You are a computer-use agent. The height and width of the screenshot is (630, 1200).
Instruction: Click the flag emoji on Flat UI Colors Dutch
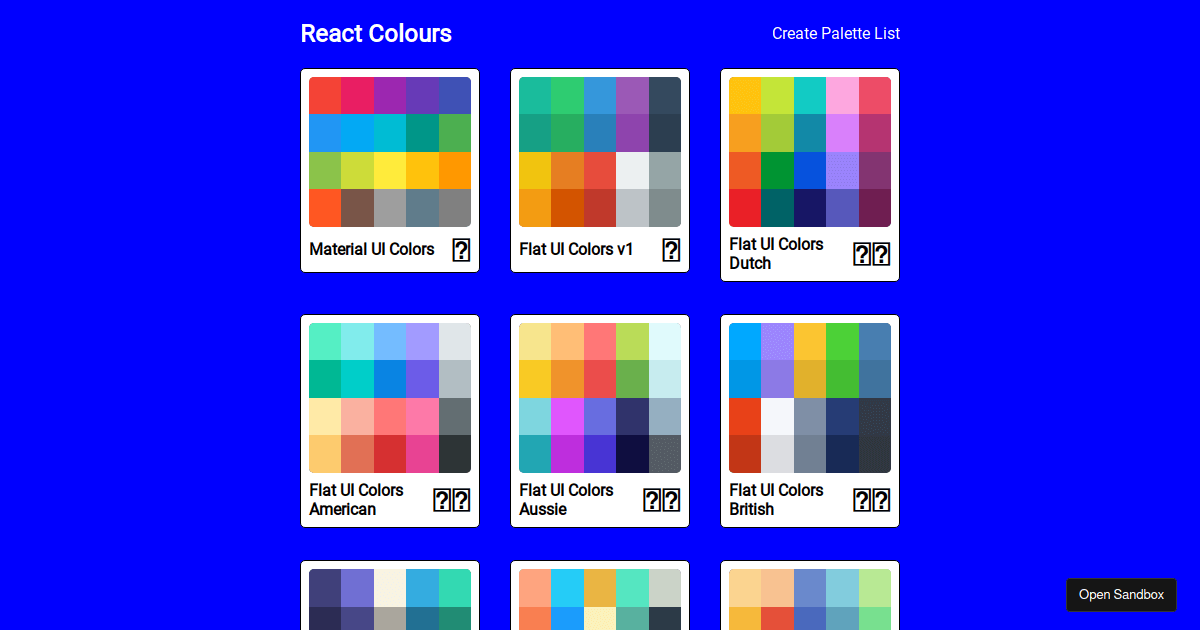click(871, 254)
